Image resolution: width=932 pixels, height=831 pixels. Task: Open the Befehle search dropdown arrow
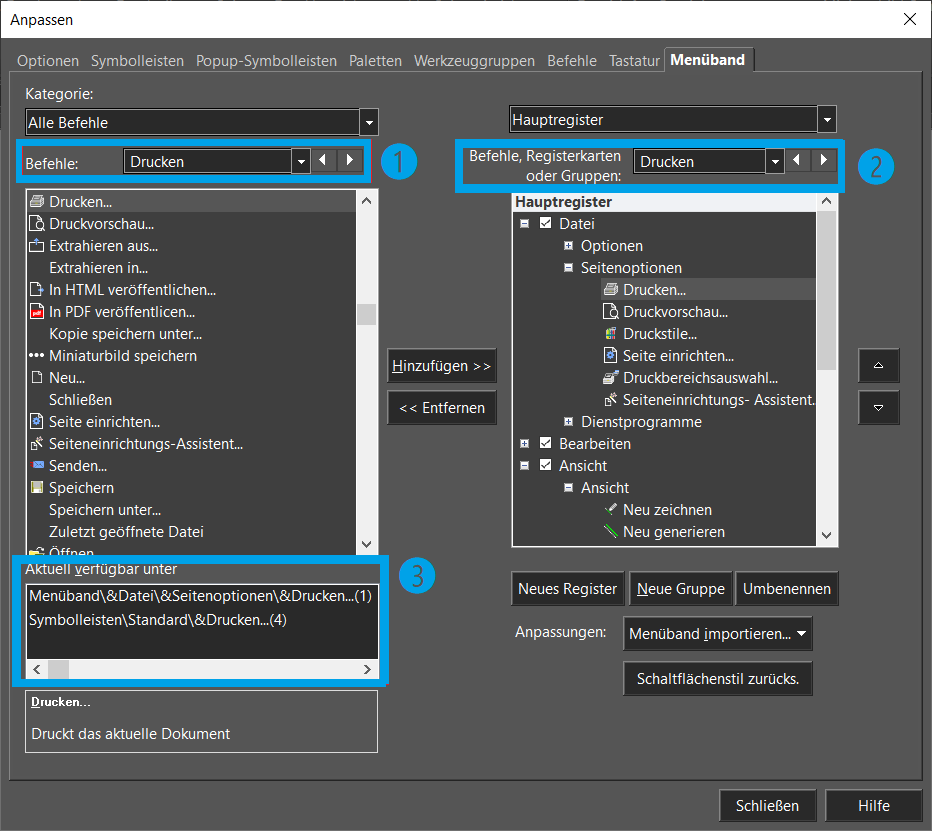(x=301, y=161)
